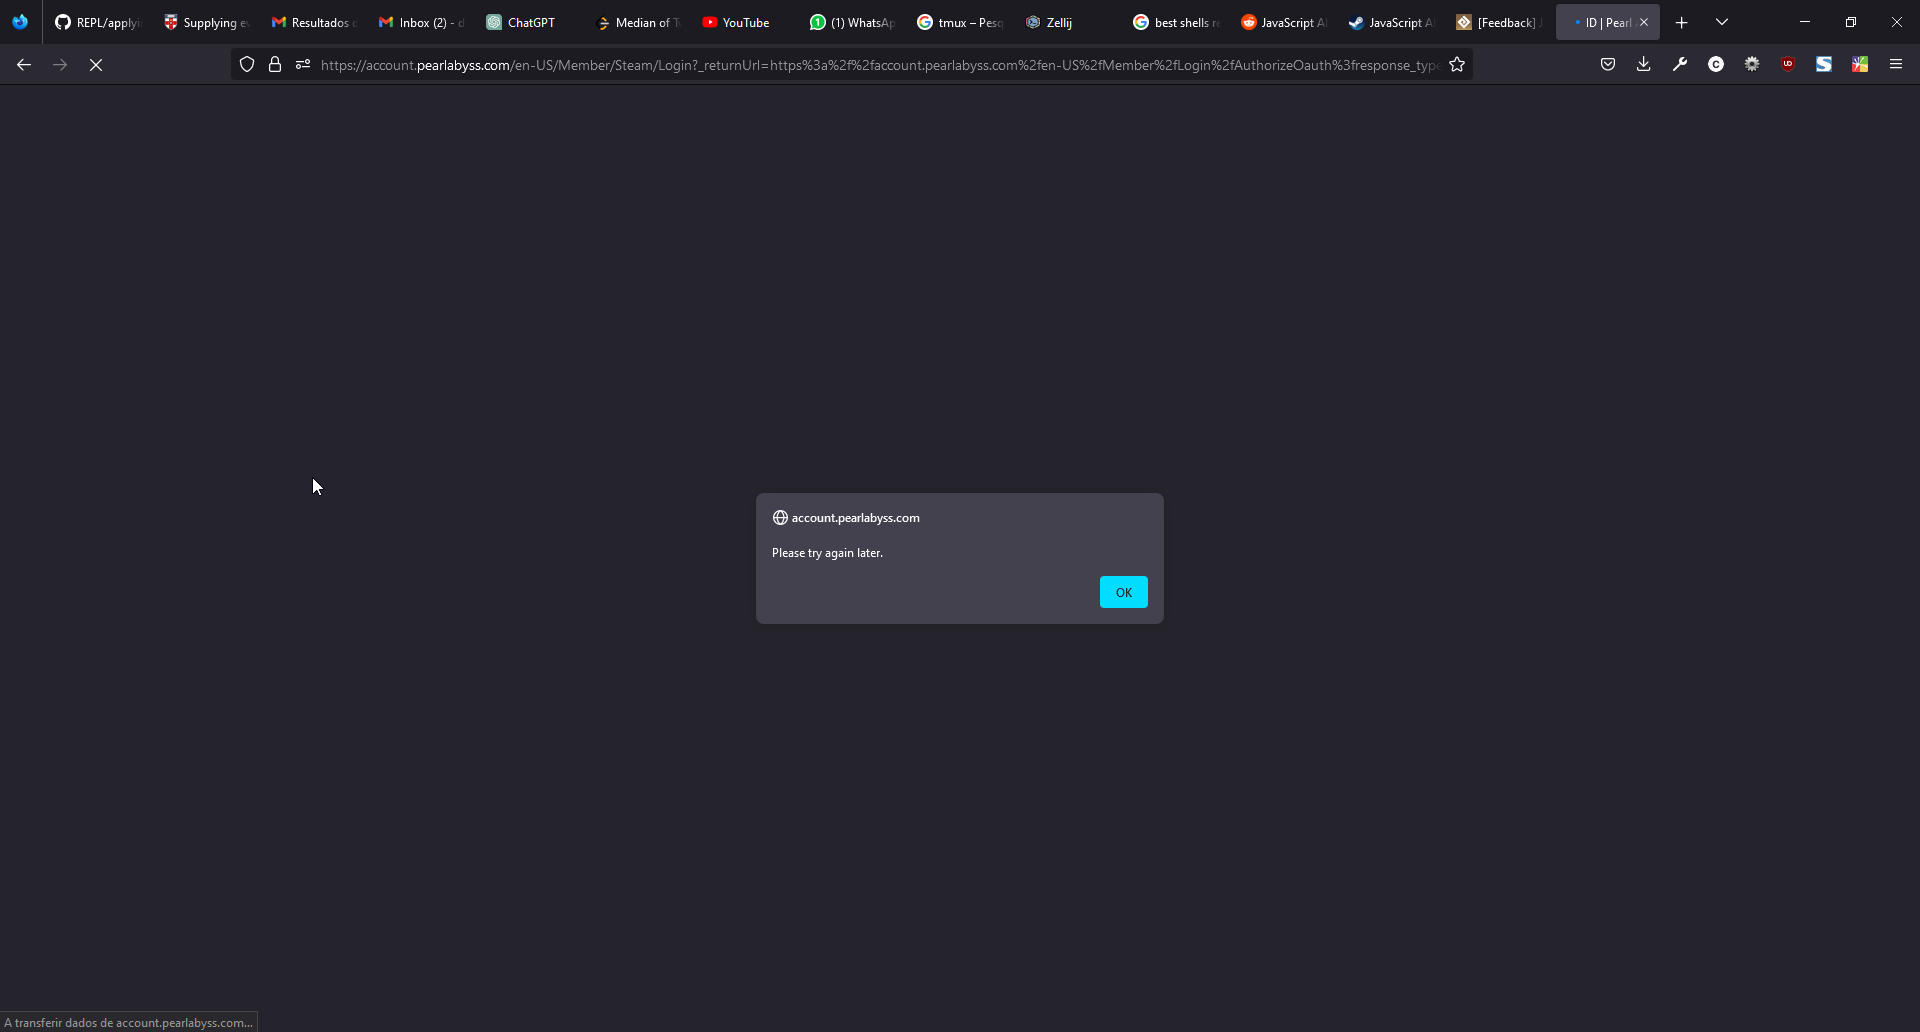Open the Downloads panel
1920x1032 pixels.
click(1644, 64)
